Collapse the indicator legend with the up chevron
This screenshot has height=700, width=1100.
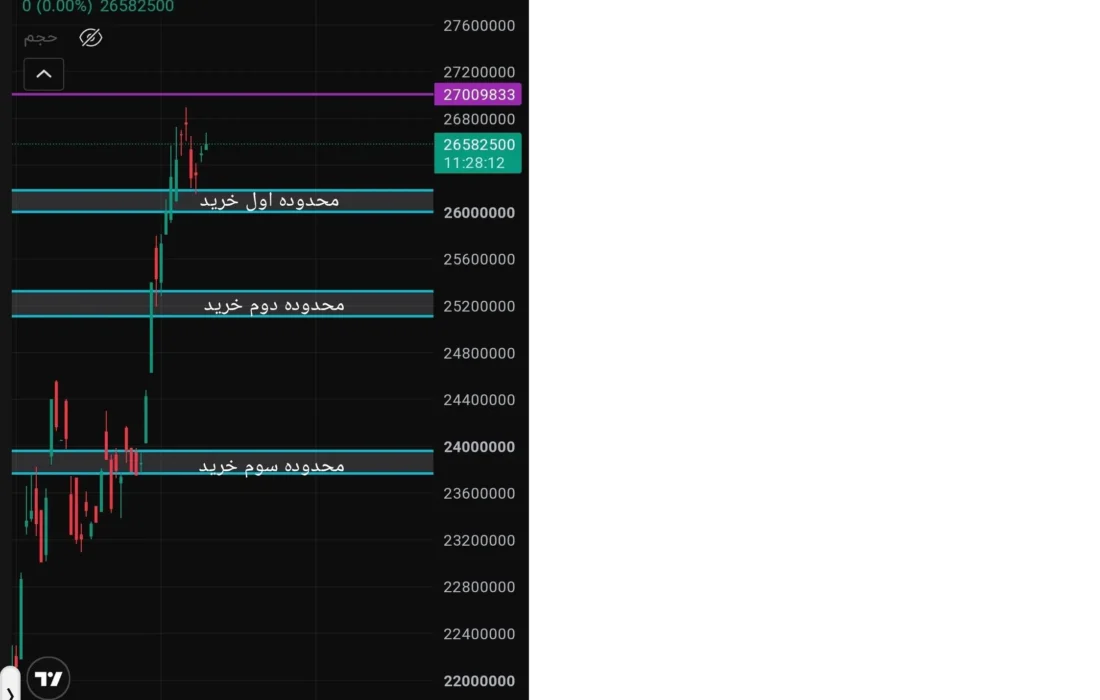tap(43, 74)
